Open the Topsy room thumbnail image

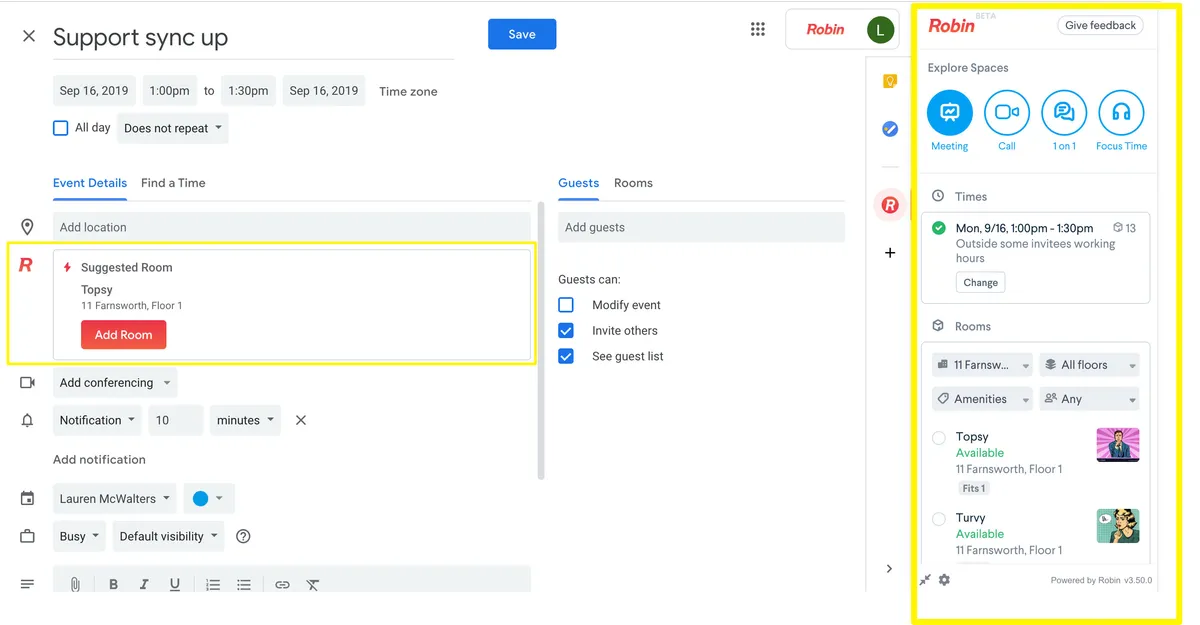point(1118,445)
